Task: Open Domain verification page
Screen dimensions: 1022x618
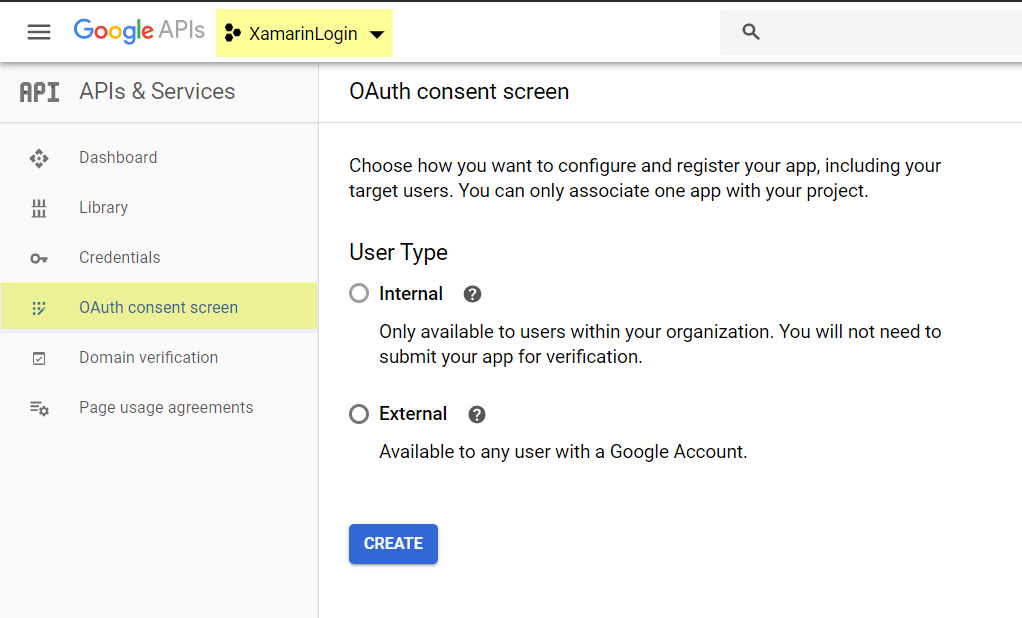Action: click(148, 358)
